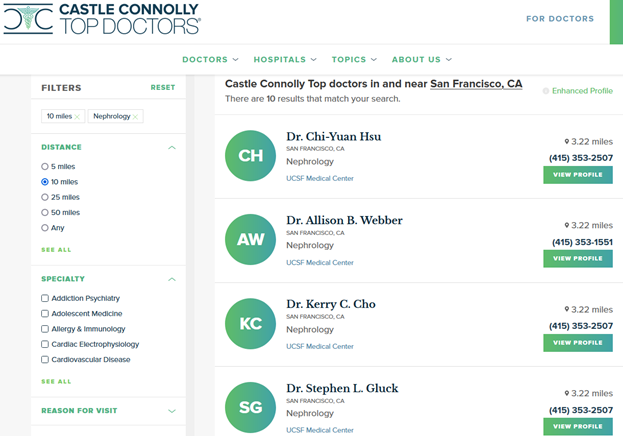Image resolution: width=623 pixels, height=437 pixels.
Task: Click Dr. Webber's phone number (415) 353-1551
Action: tap(582, 242)
